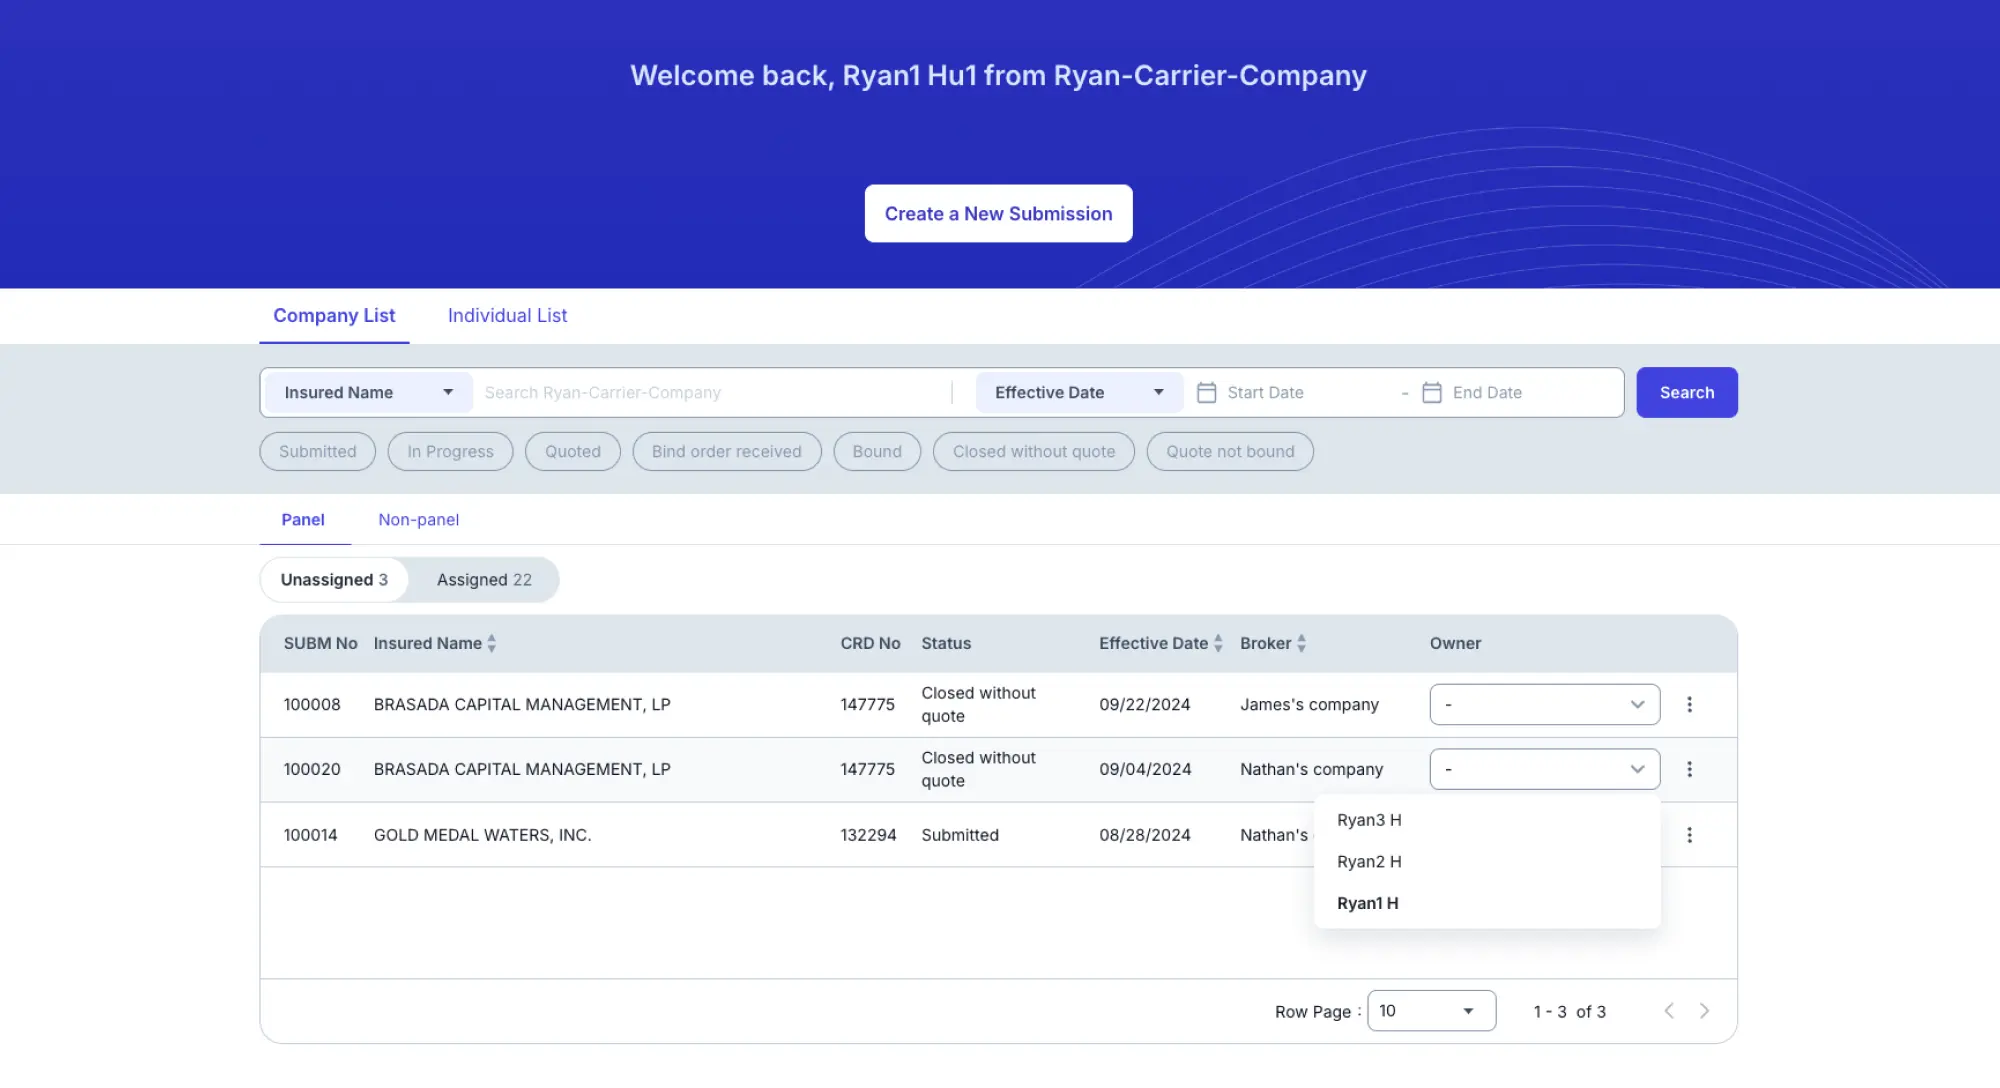Click the next page arrow
This screenshot has width=2000, height=1088.
1704,1010
